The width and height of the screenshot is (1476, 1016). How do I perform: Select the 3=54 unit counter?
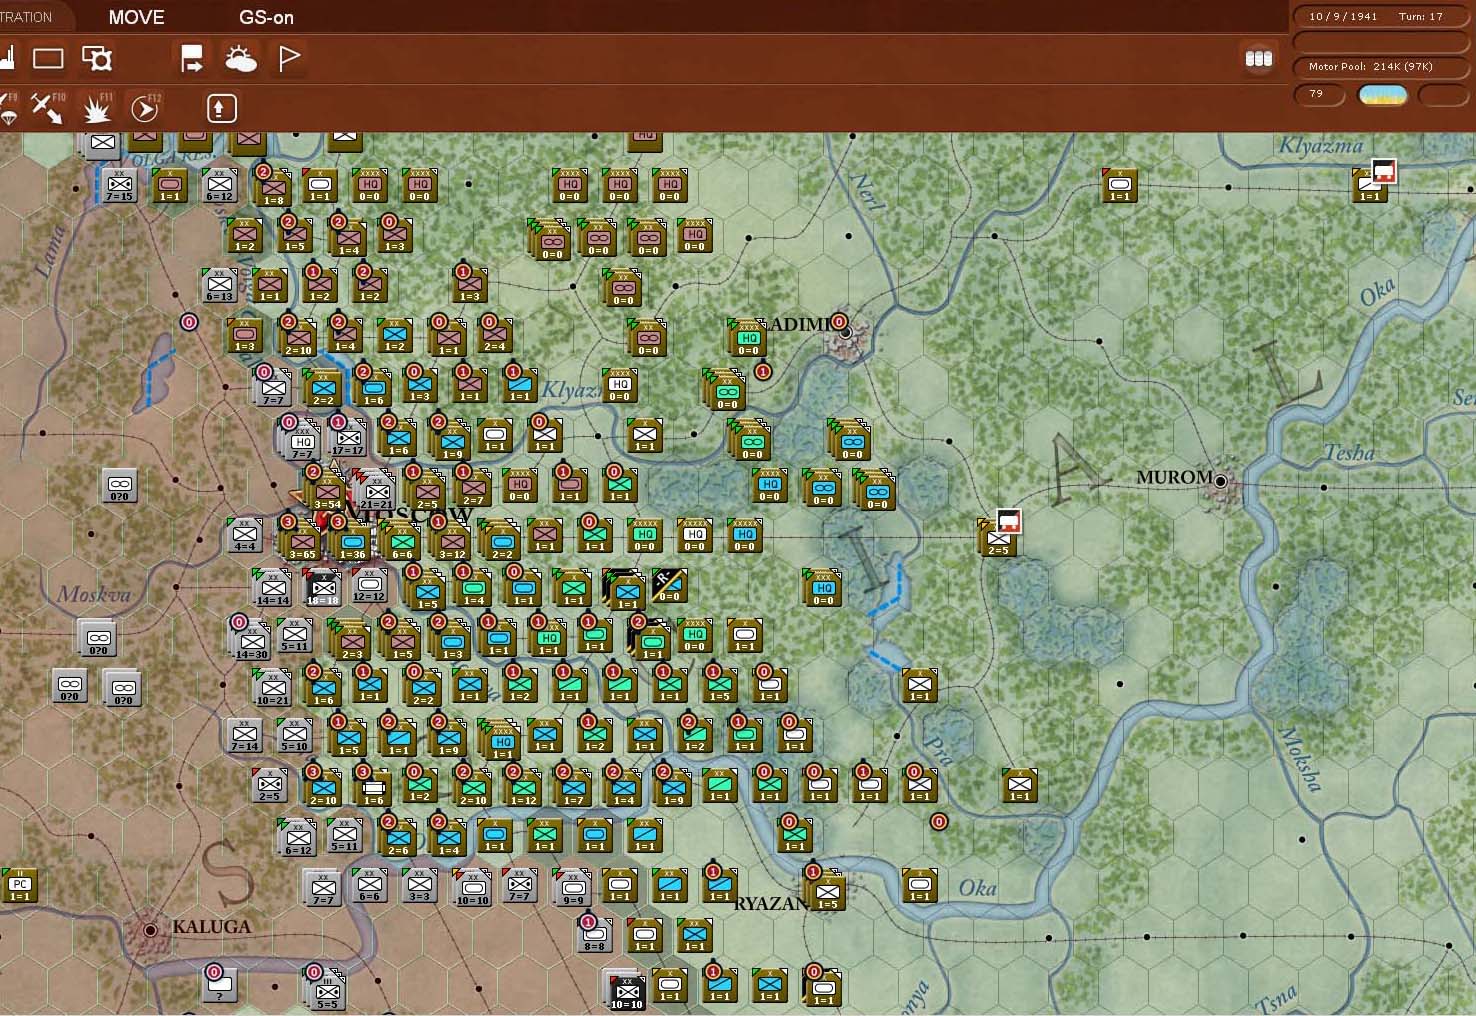tap(328, 492)
